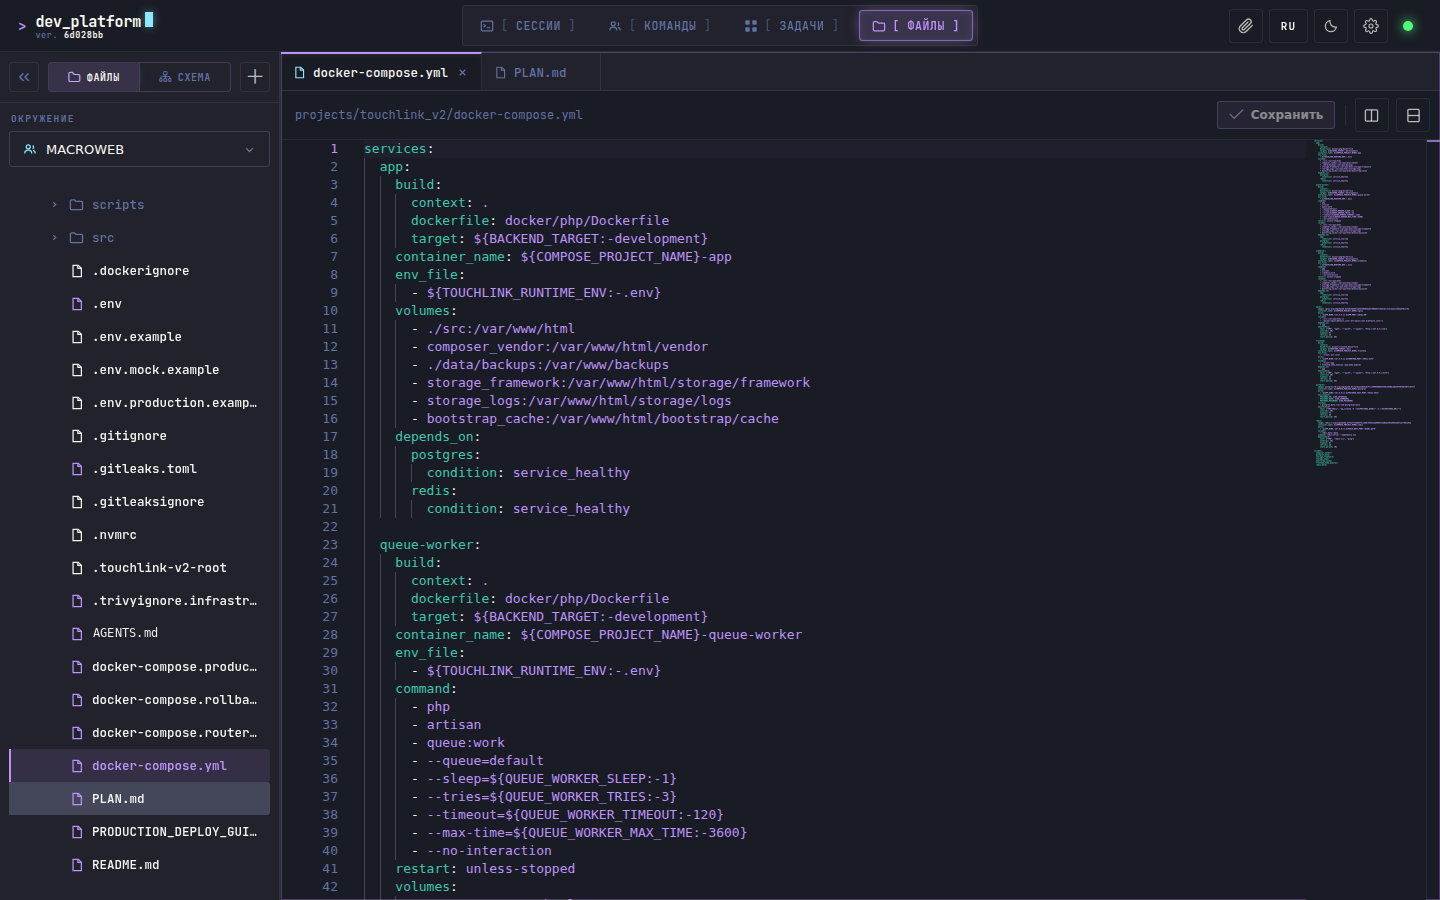Image resolution: width=1440 pixels, height=900 pixels.
Task: Open the .touchlink-v2-root file
Action: point(139,568)
